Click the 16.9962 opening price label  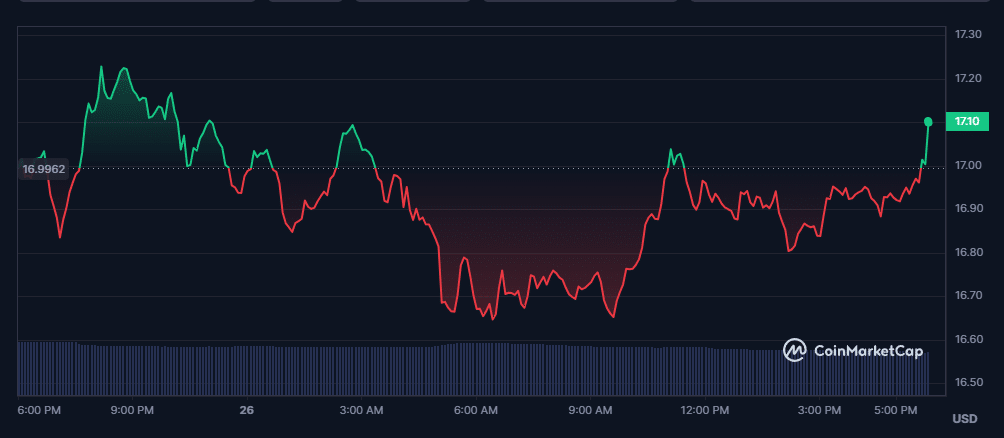43,169
